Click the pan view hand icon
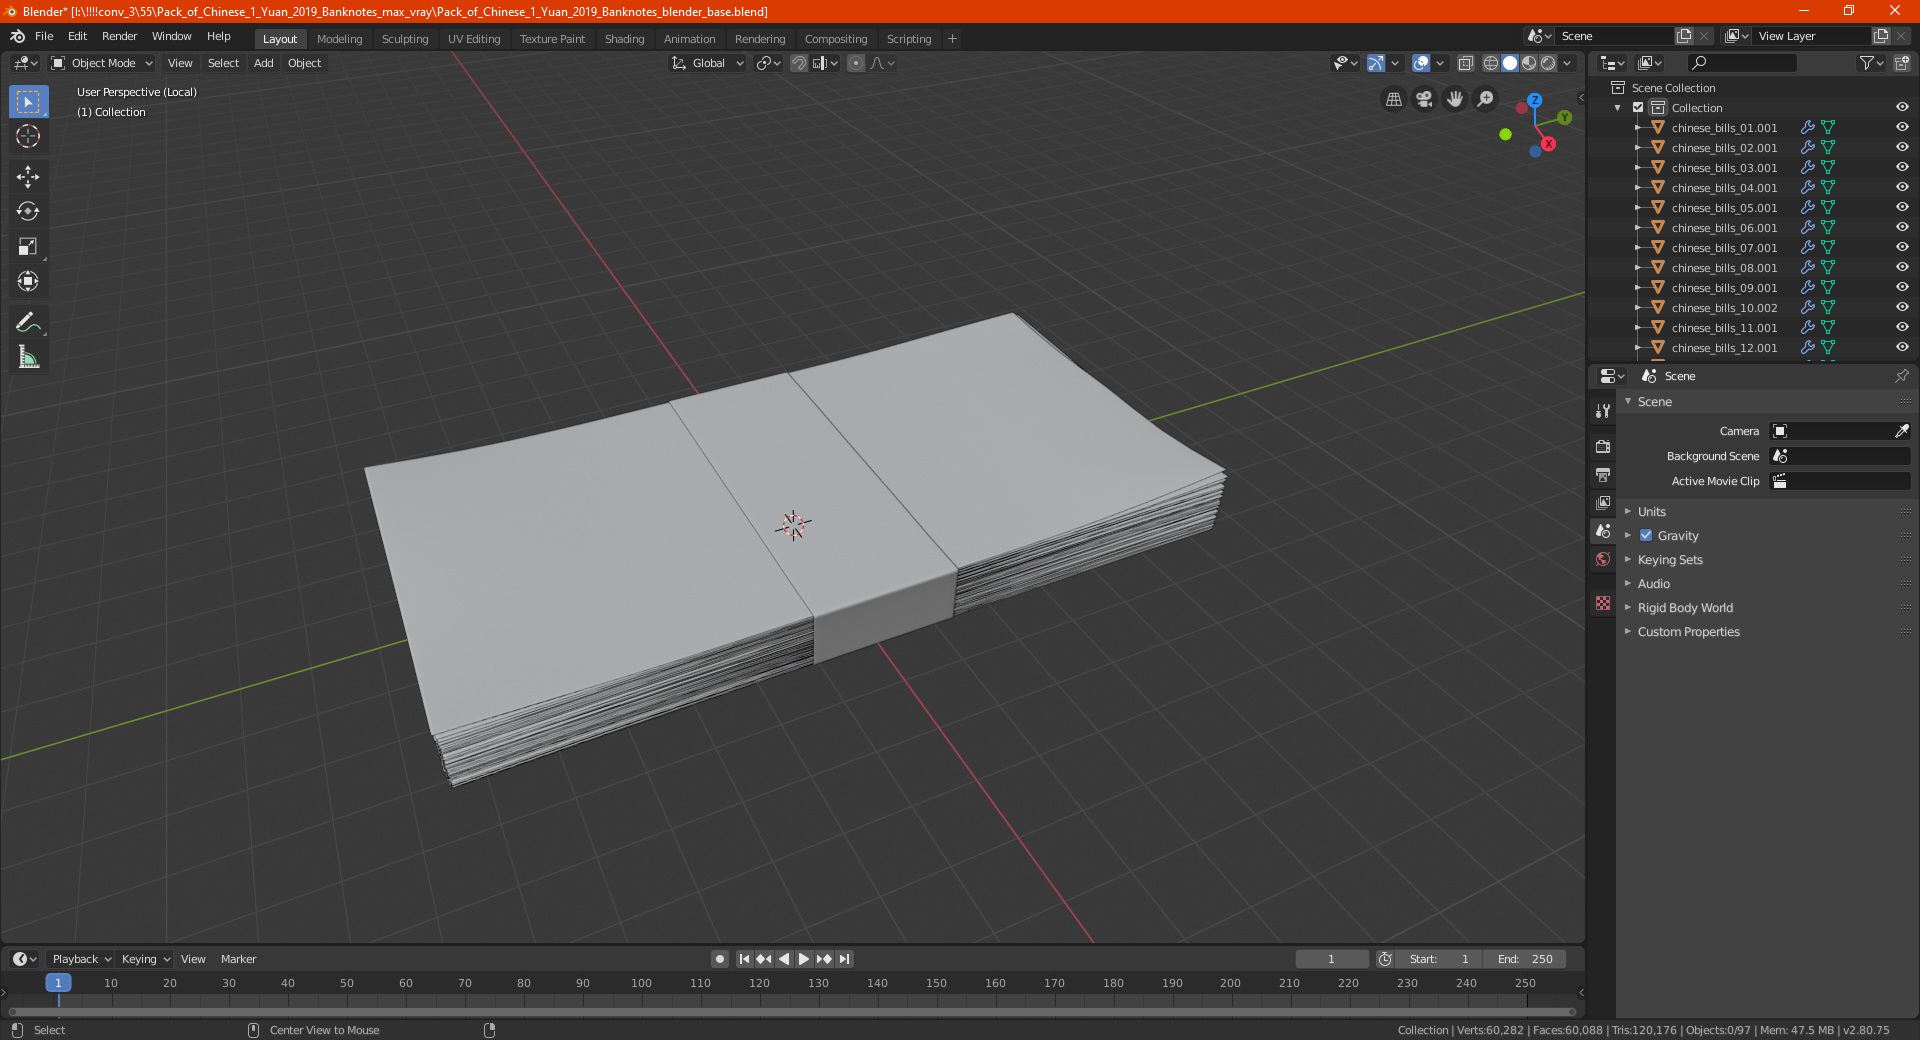Image resolution: width=1920 pixels, height=1040 pixels. coord(1455,99)
